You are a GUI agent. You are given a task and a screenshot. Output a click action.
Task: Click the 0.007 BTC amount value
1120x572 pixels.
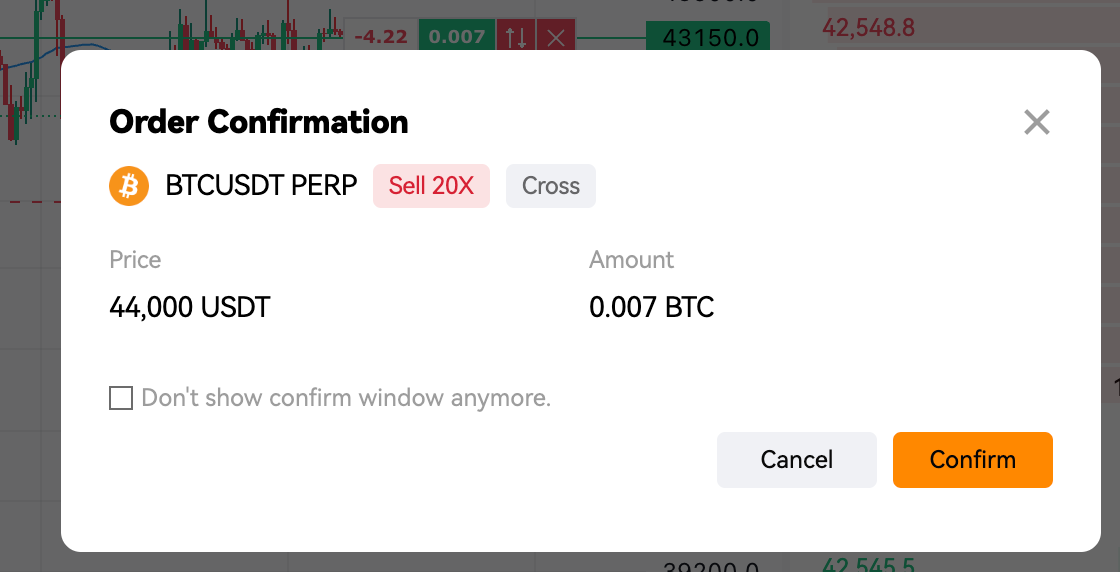pos(651,308)
